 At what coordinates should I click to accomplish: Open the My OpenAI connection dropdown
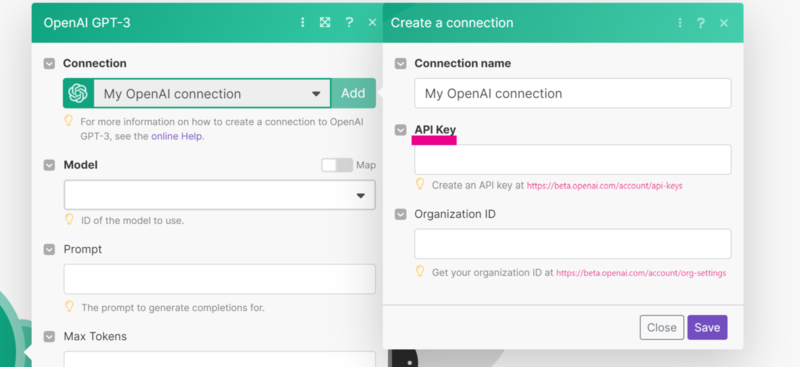point(212,93)
